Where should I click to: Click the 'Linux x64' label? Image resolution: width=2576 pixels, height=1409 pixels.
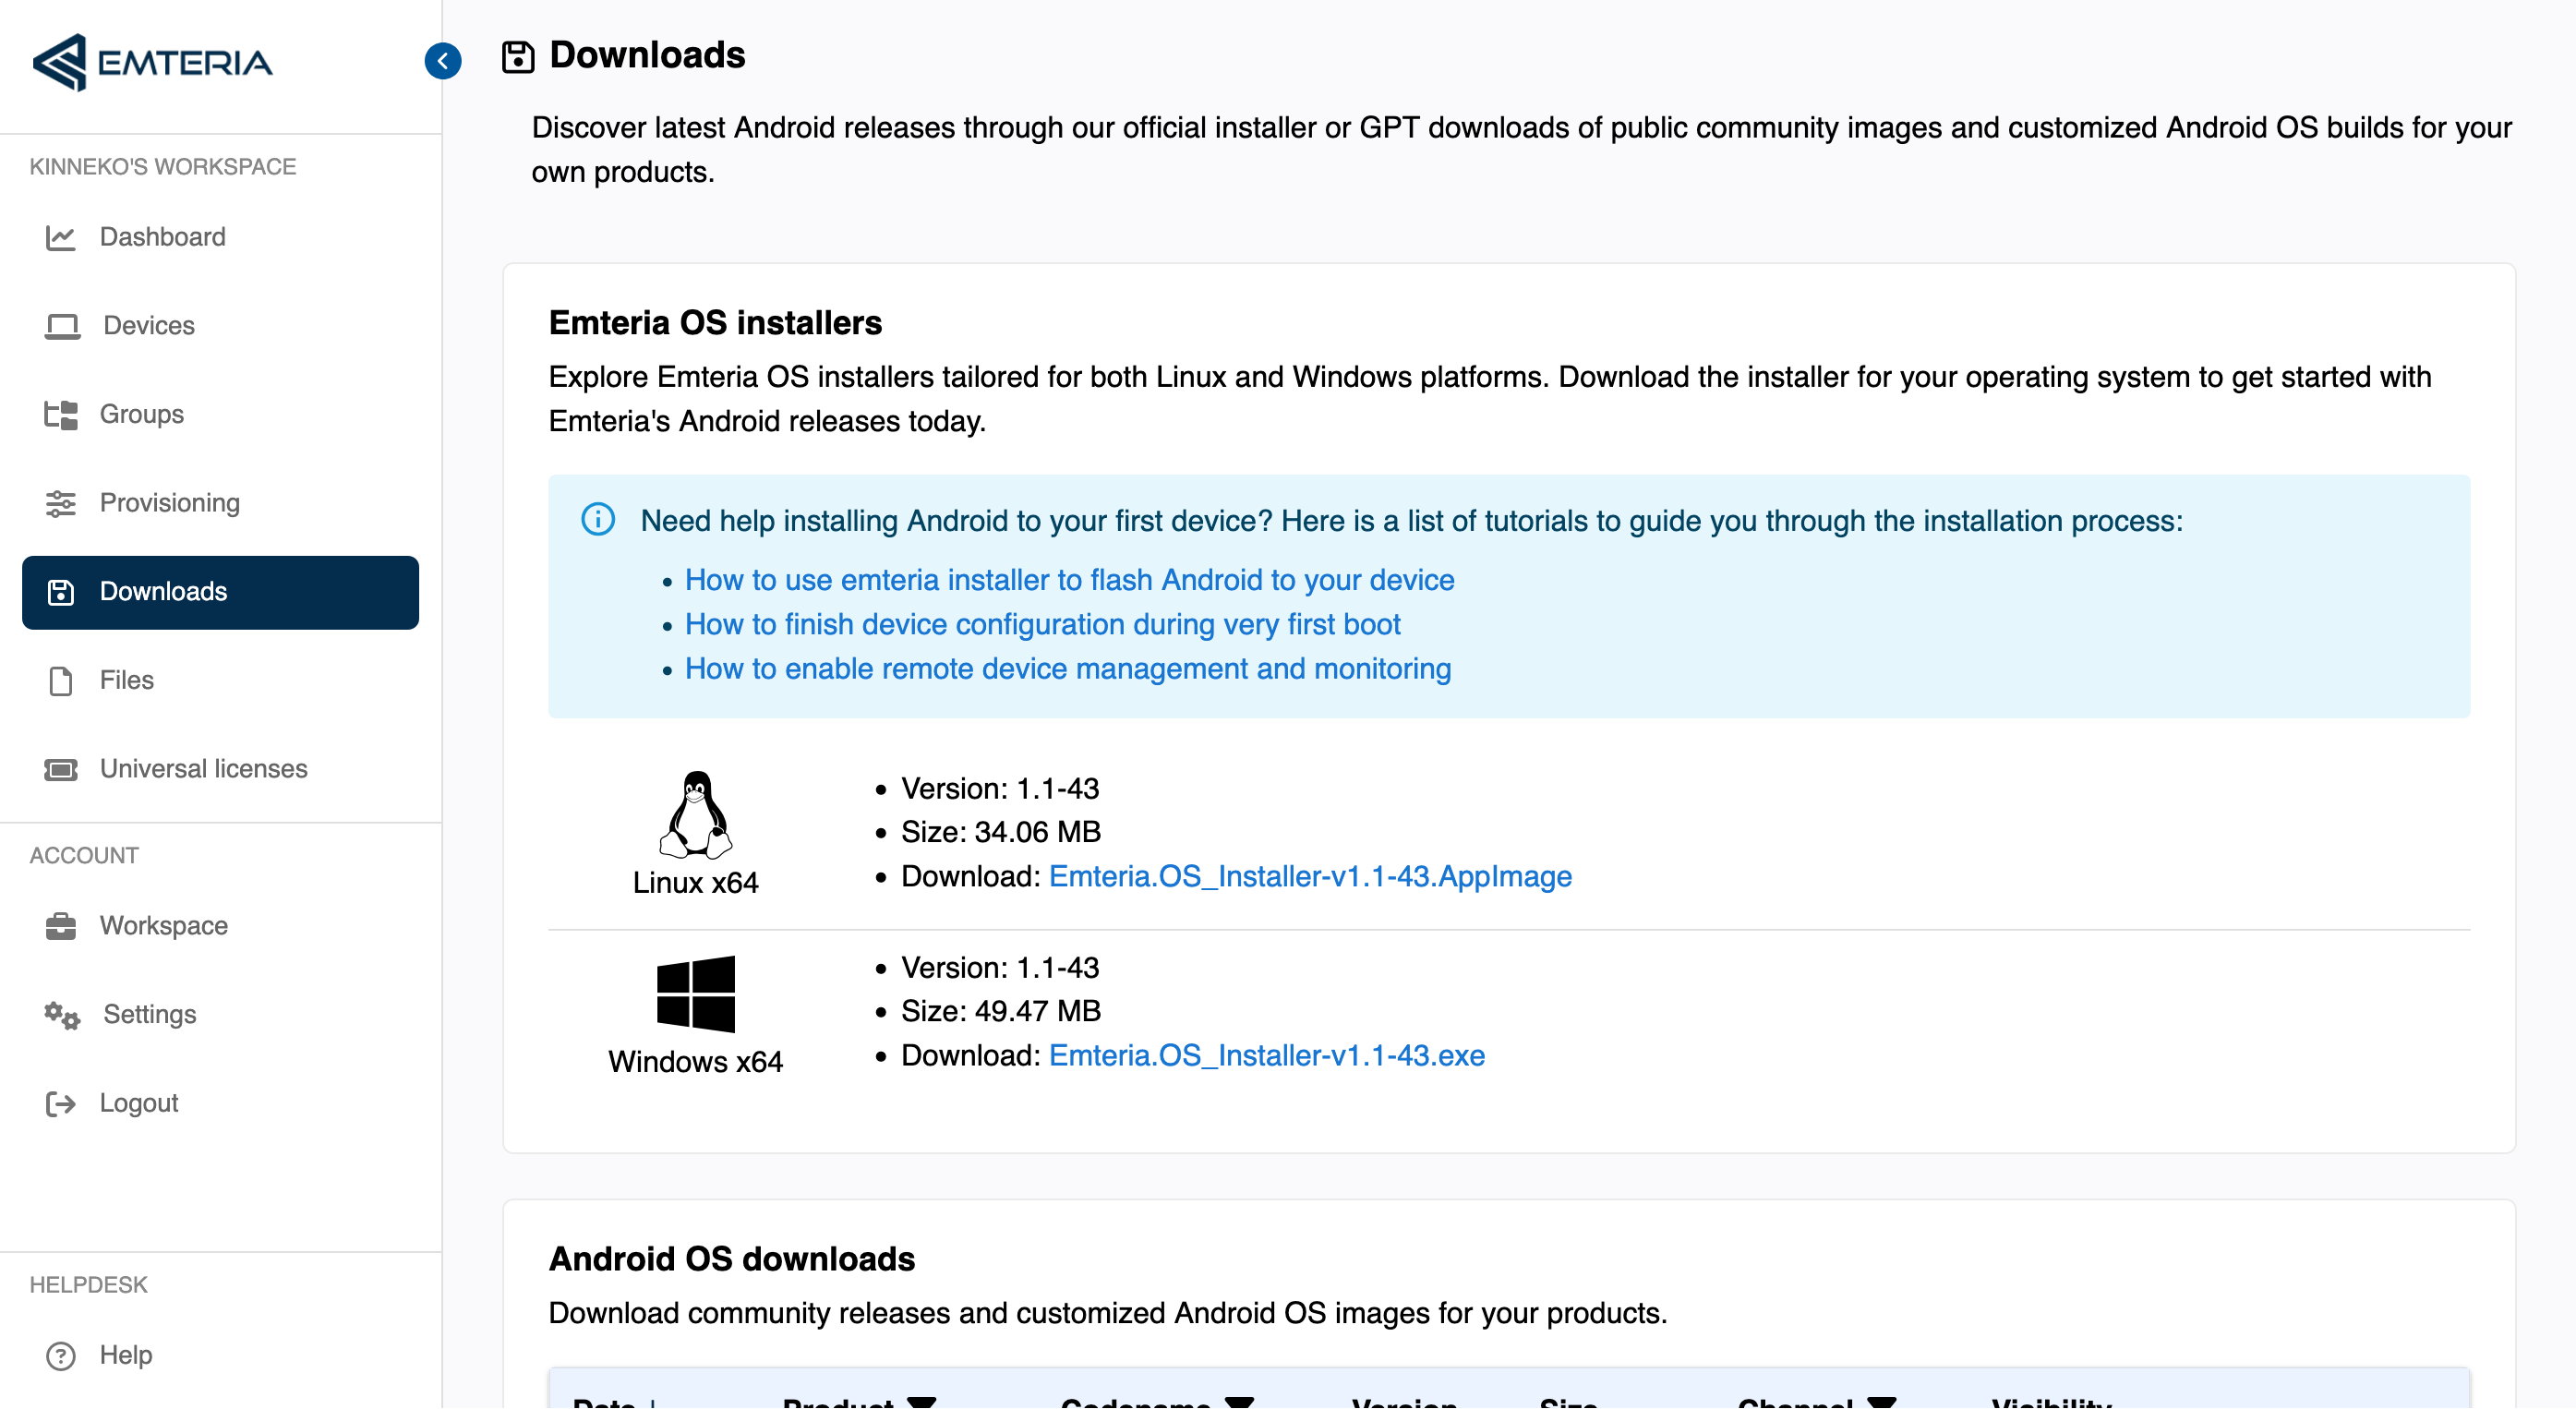pyautogui.click(x=696, y=883)
